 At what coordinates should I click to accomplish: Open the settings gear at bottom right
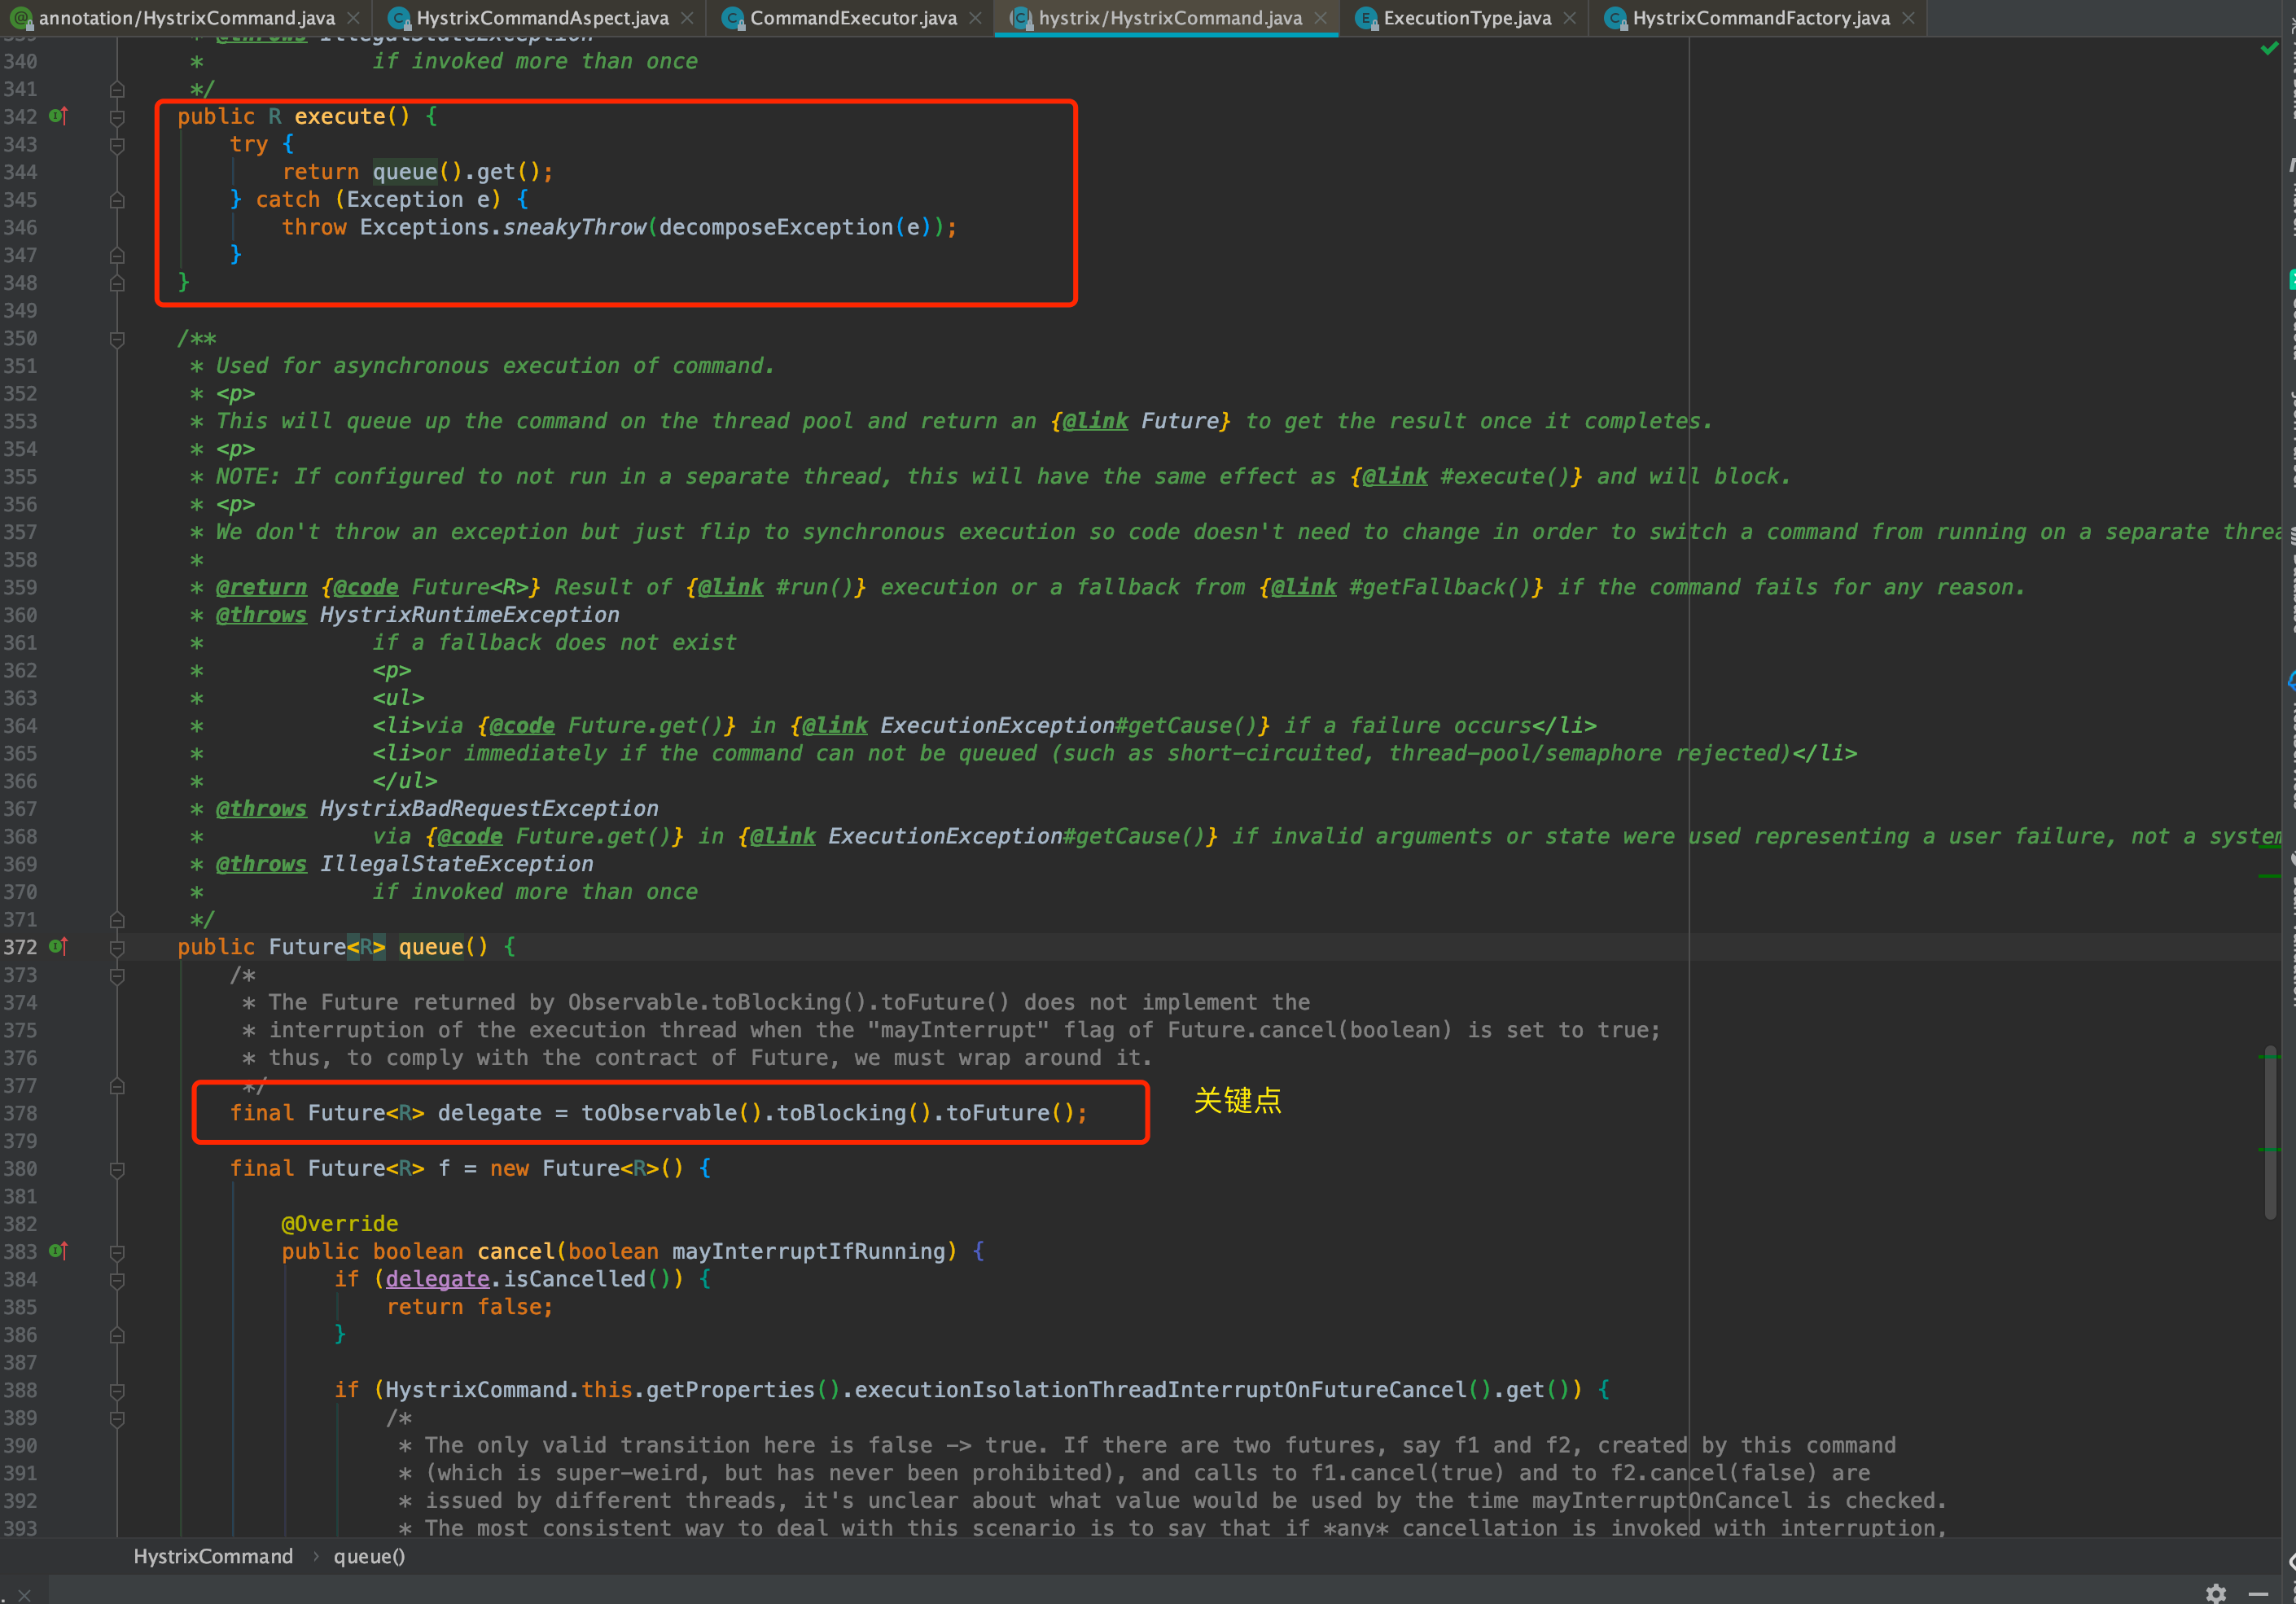(2216, 1593)
